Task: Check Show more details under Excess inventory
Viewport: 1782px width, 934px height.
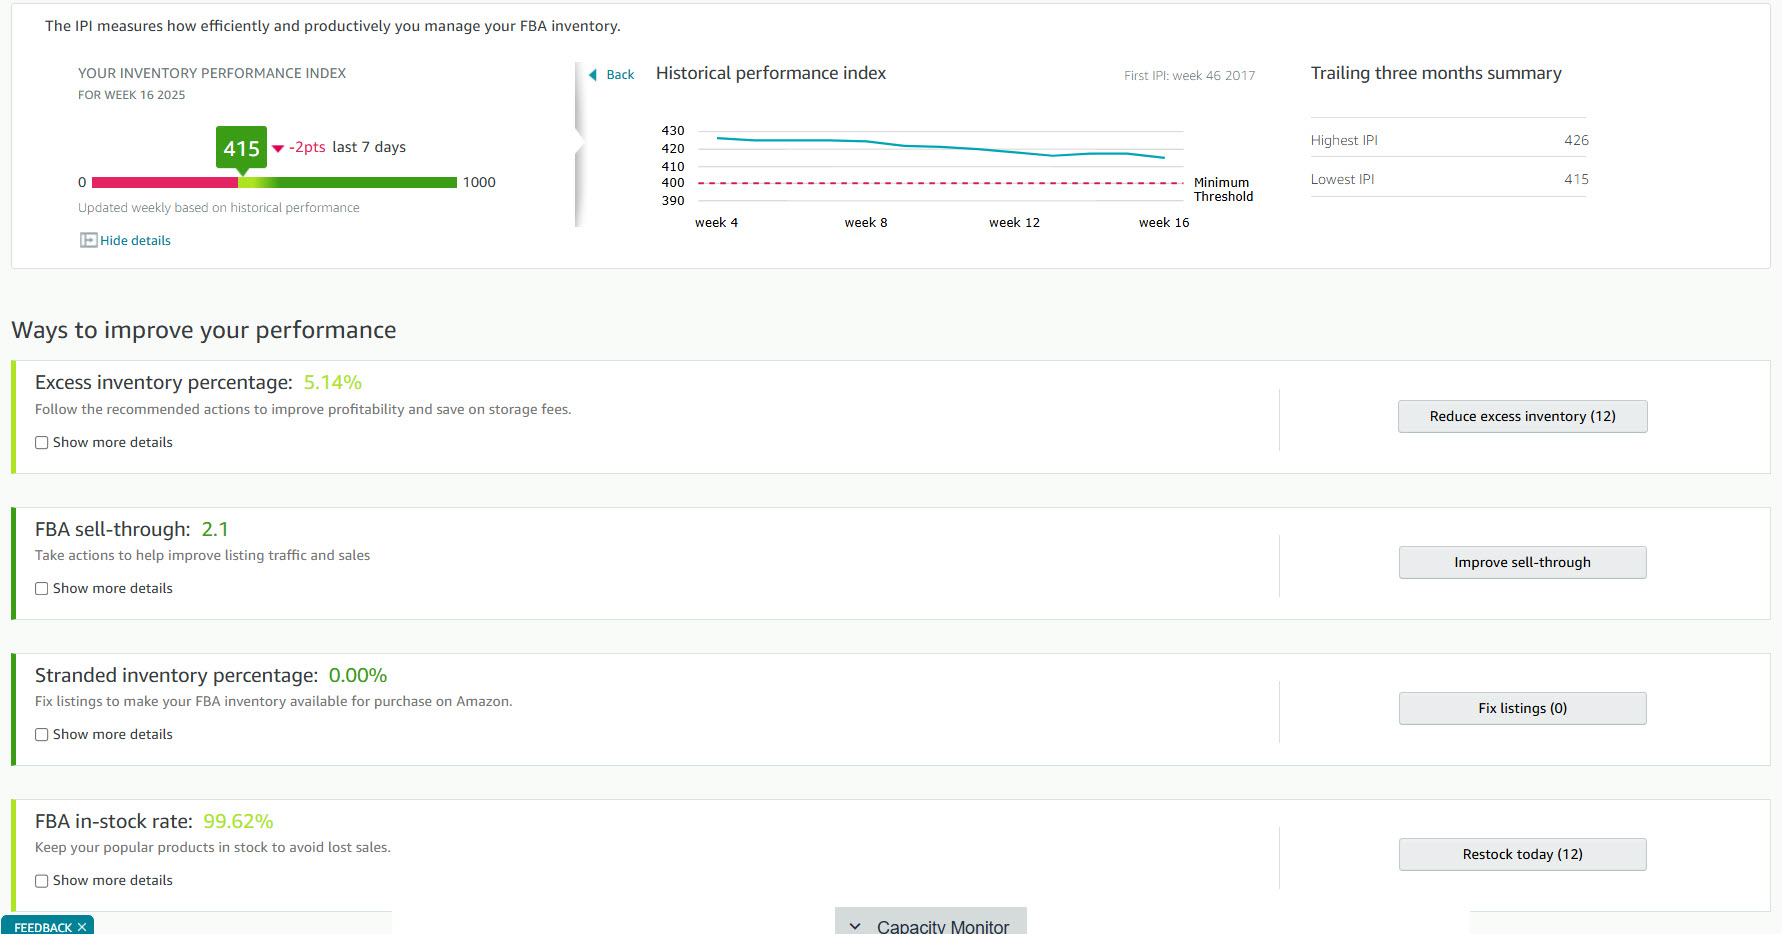Action: [x=42, y=443]
